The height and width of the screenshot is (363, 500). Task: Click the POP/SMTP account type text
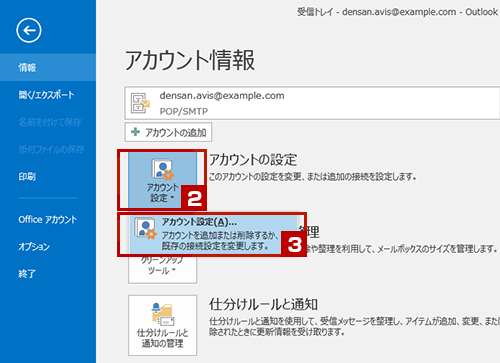[x=184, y=111]
